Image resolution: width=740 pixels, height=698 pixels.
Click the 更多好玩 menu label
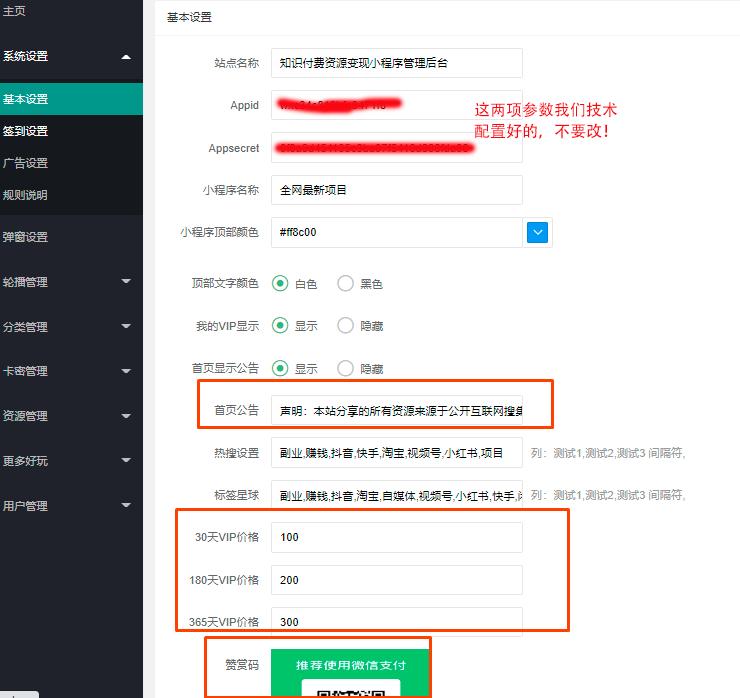click(x=25, y=461)
